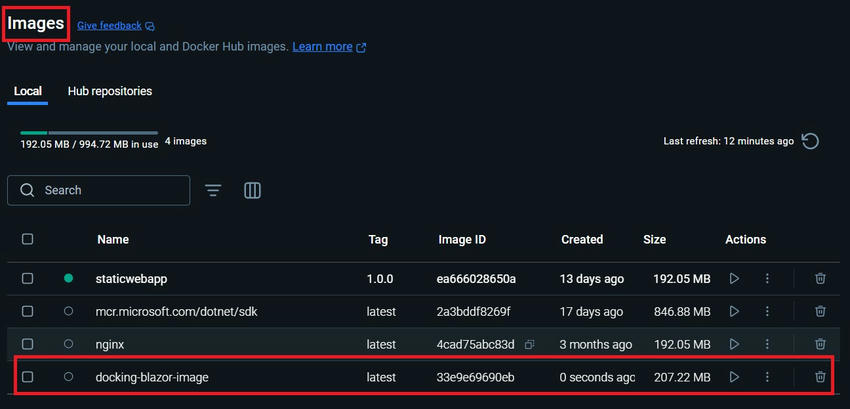This screenshot has height=409, width=850.
Task: Click the 3 months ago created value
Action: coord(596,344)
